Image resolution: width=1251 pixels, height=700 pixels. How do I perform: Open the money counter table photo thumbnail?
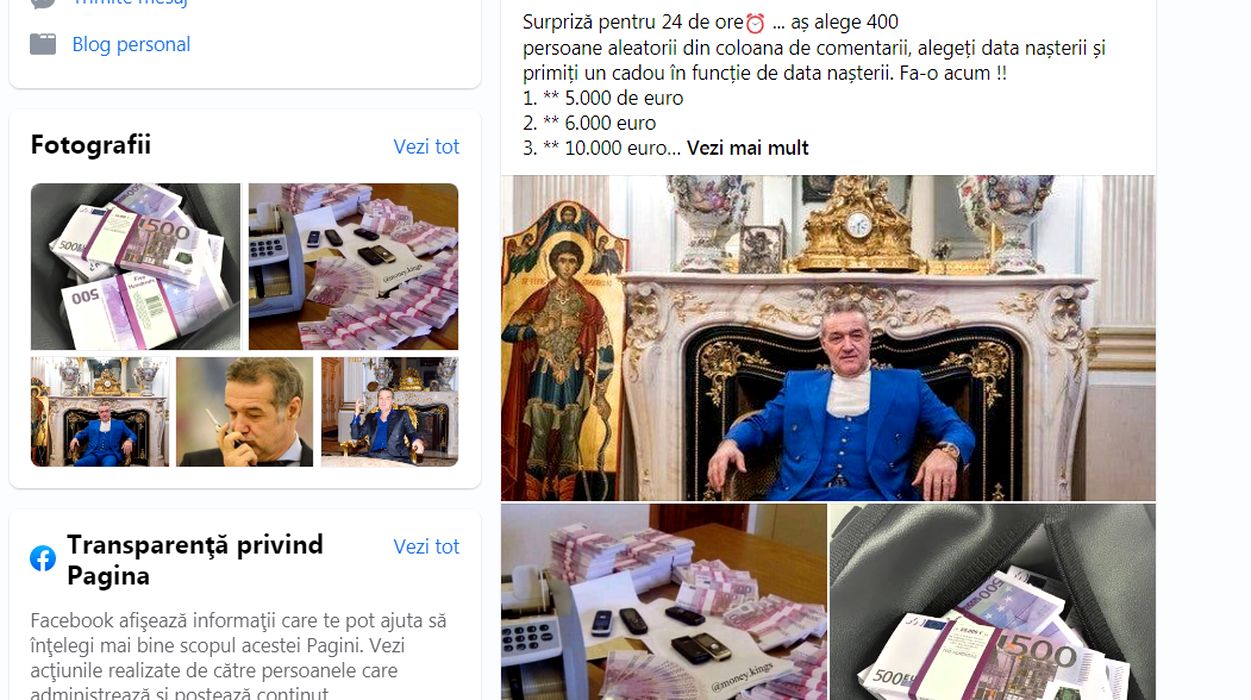click(x=353, y=266)
